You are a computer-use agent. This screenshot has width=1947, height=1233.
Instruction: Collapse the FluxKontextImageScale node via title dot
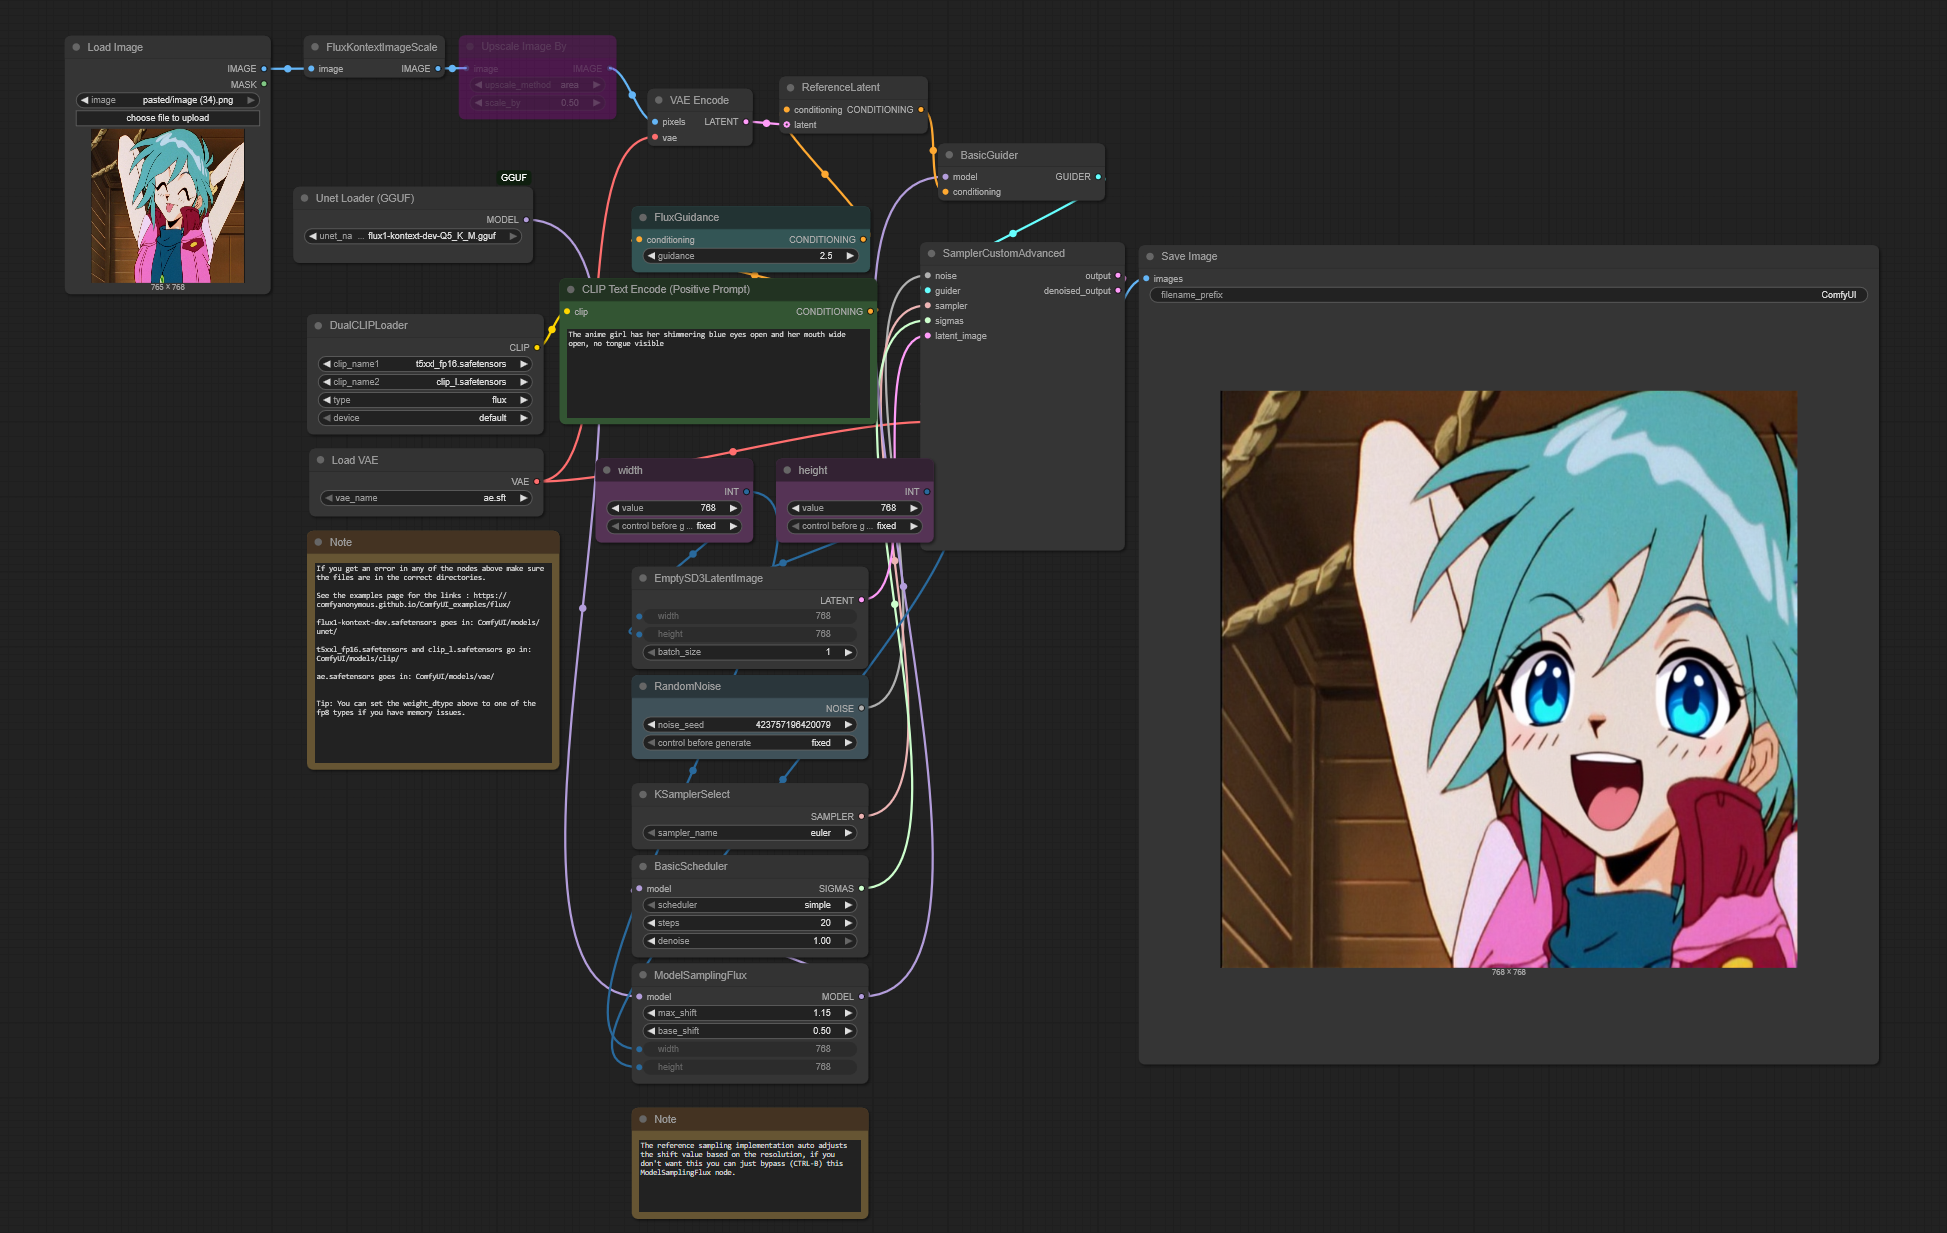click(x=315, y=47)
